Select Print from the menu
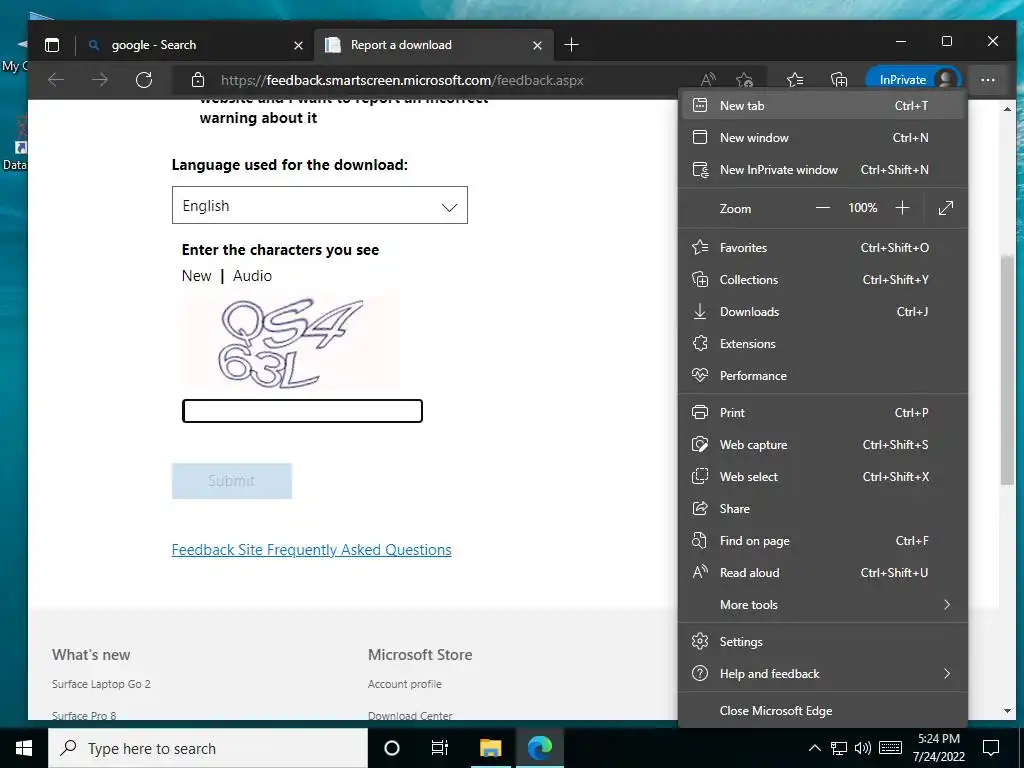This screenshot has width=1024, height=768. pos(823,413)
